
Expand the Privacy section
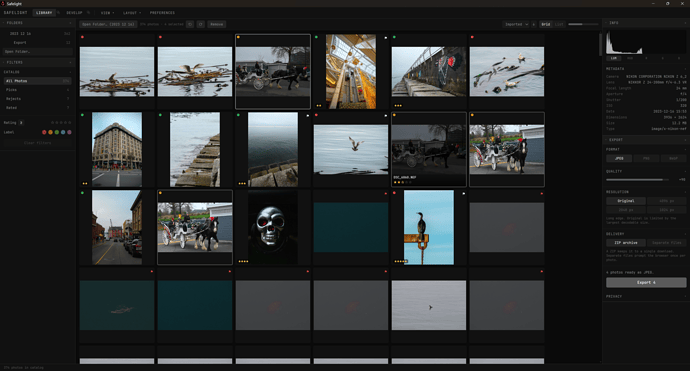[x=646, y=296]
